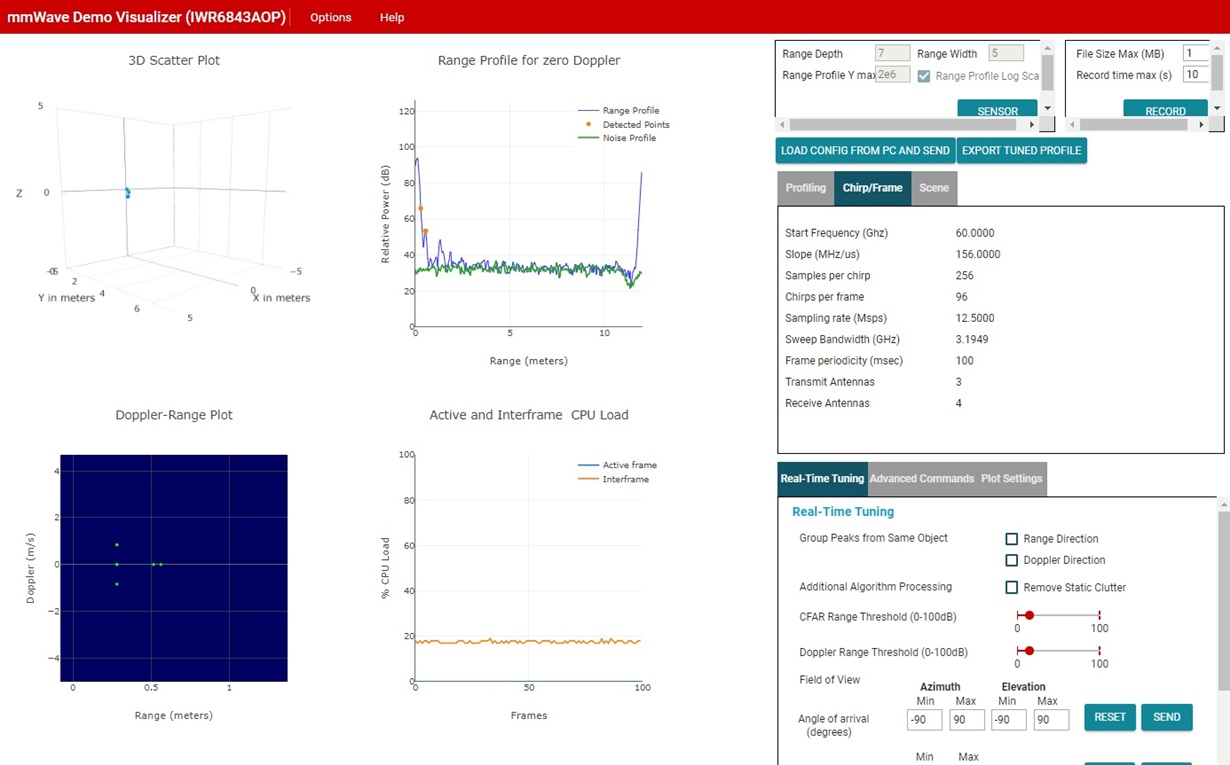Enable Doppler Direction peak grouping
Viewport: 1230px width, 765px height.
(1012, 561)
